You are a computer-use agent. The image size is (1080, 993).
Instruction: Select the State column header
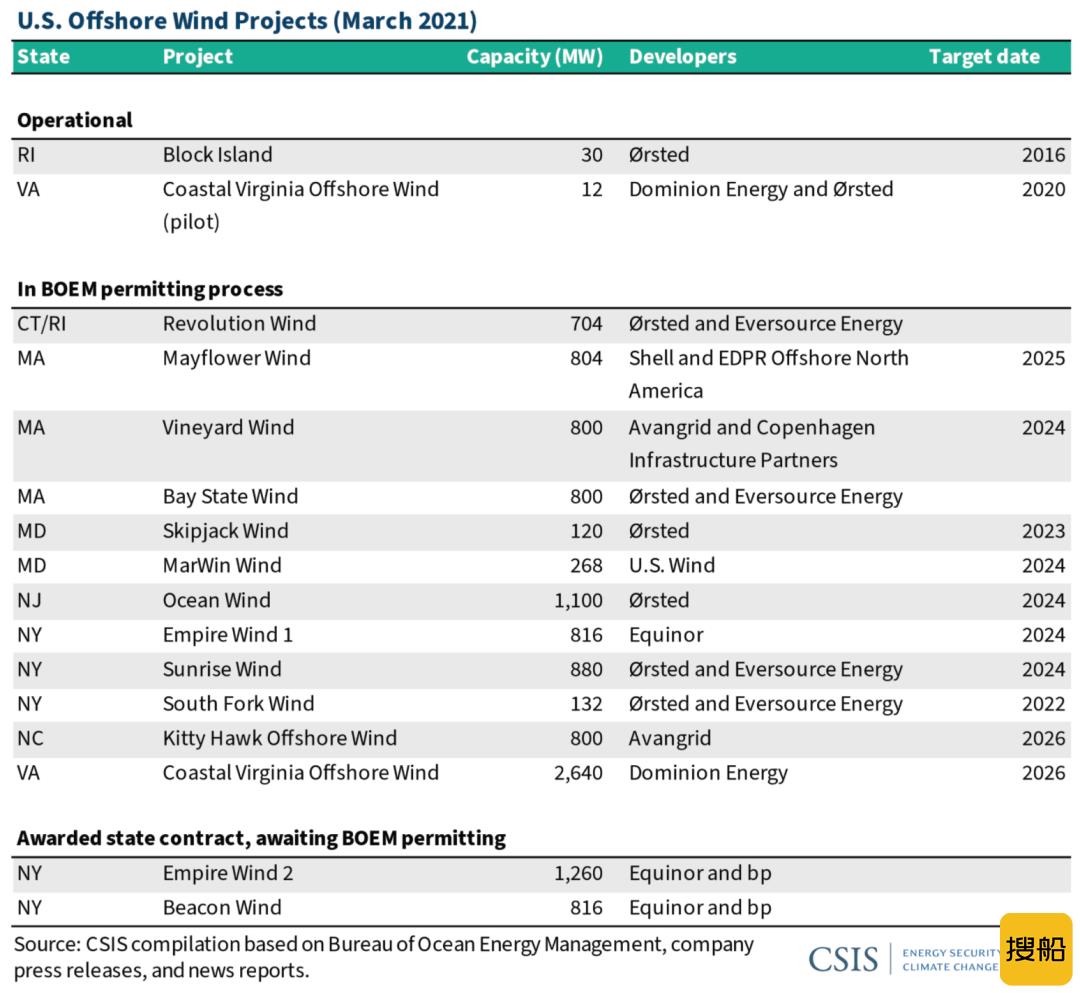click(43, 56)
